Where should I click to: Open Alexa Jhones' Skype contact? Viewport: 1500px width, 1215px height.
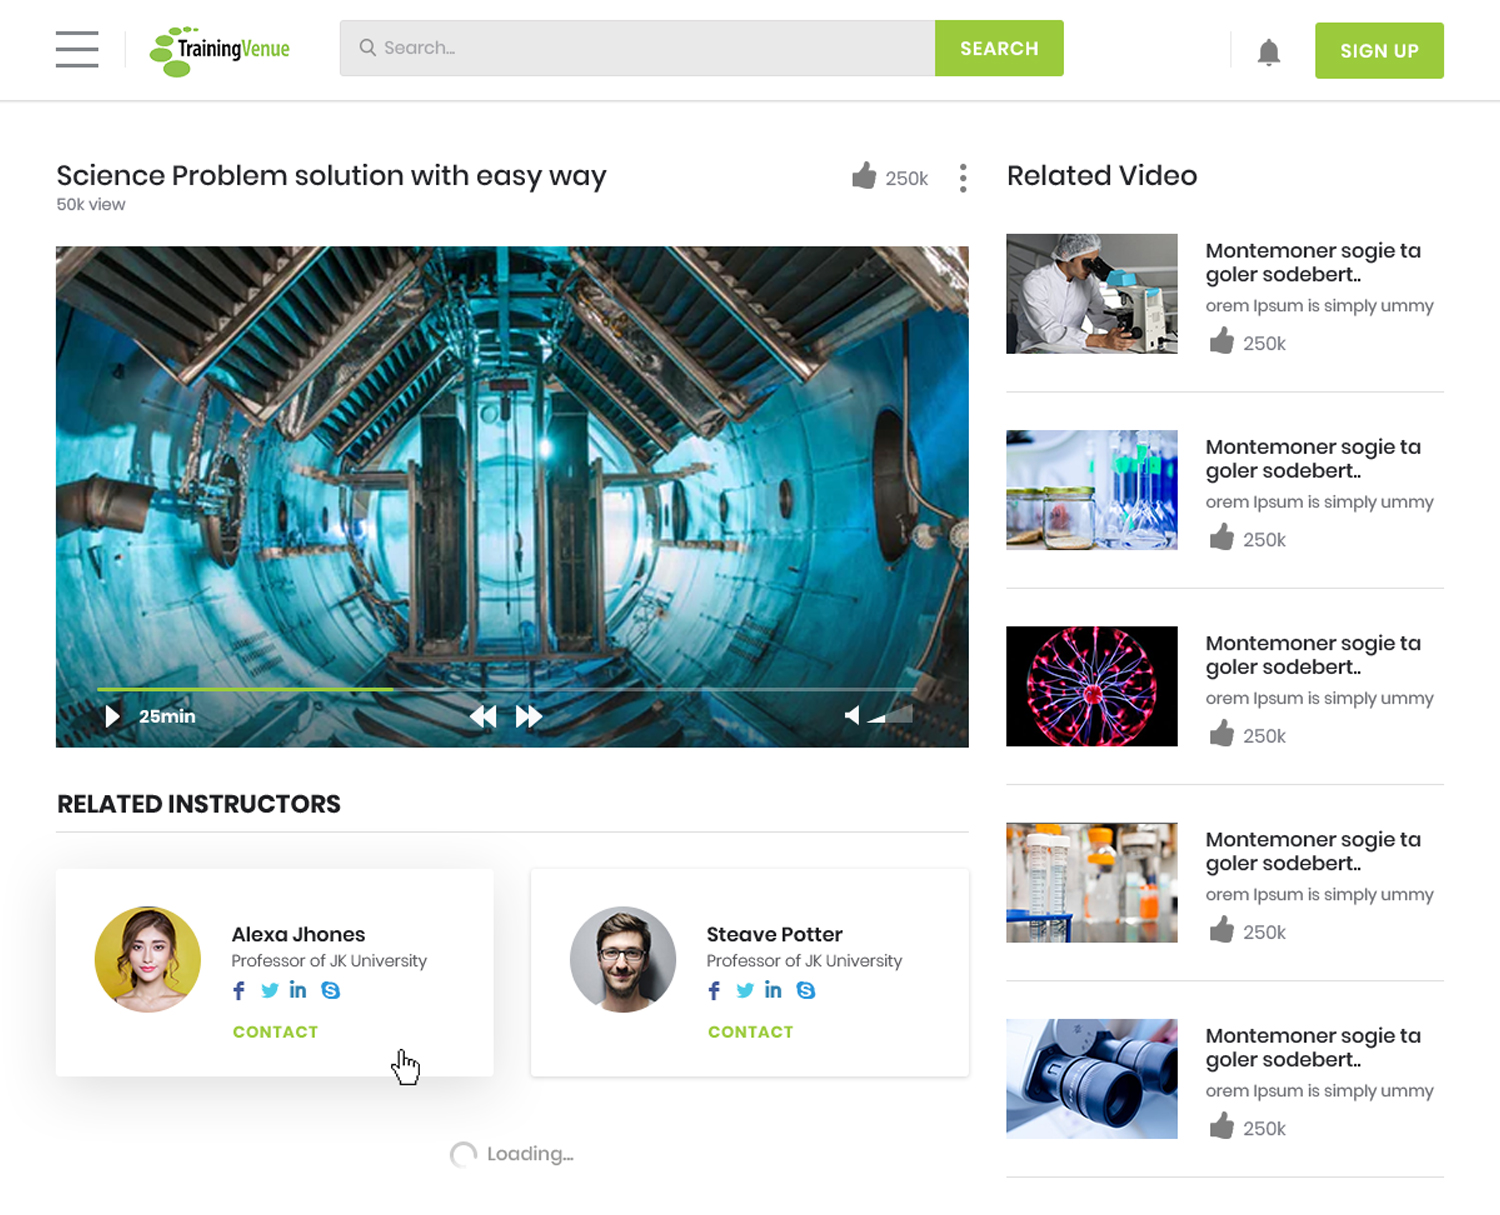tap(331, 991)
